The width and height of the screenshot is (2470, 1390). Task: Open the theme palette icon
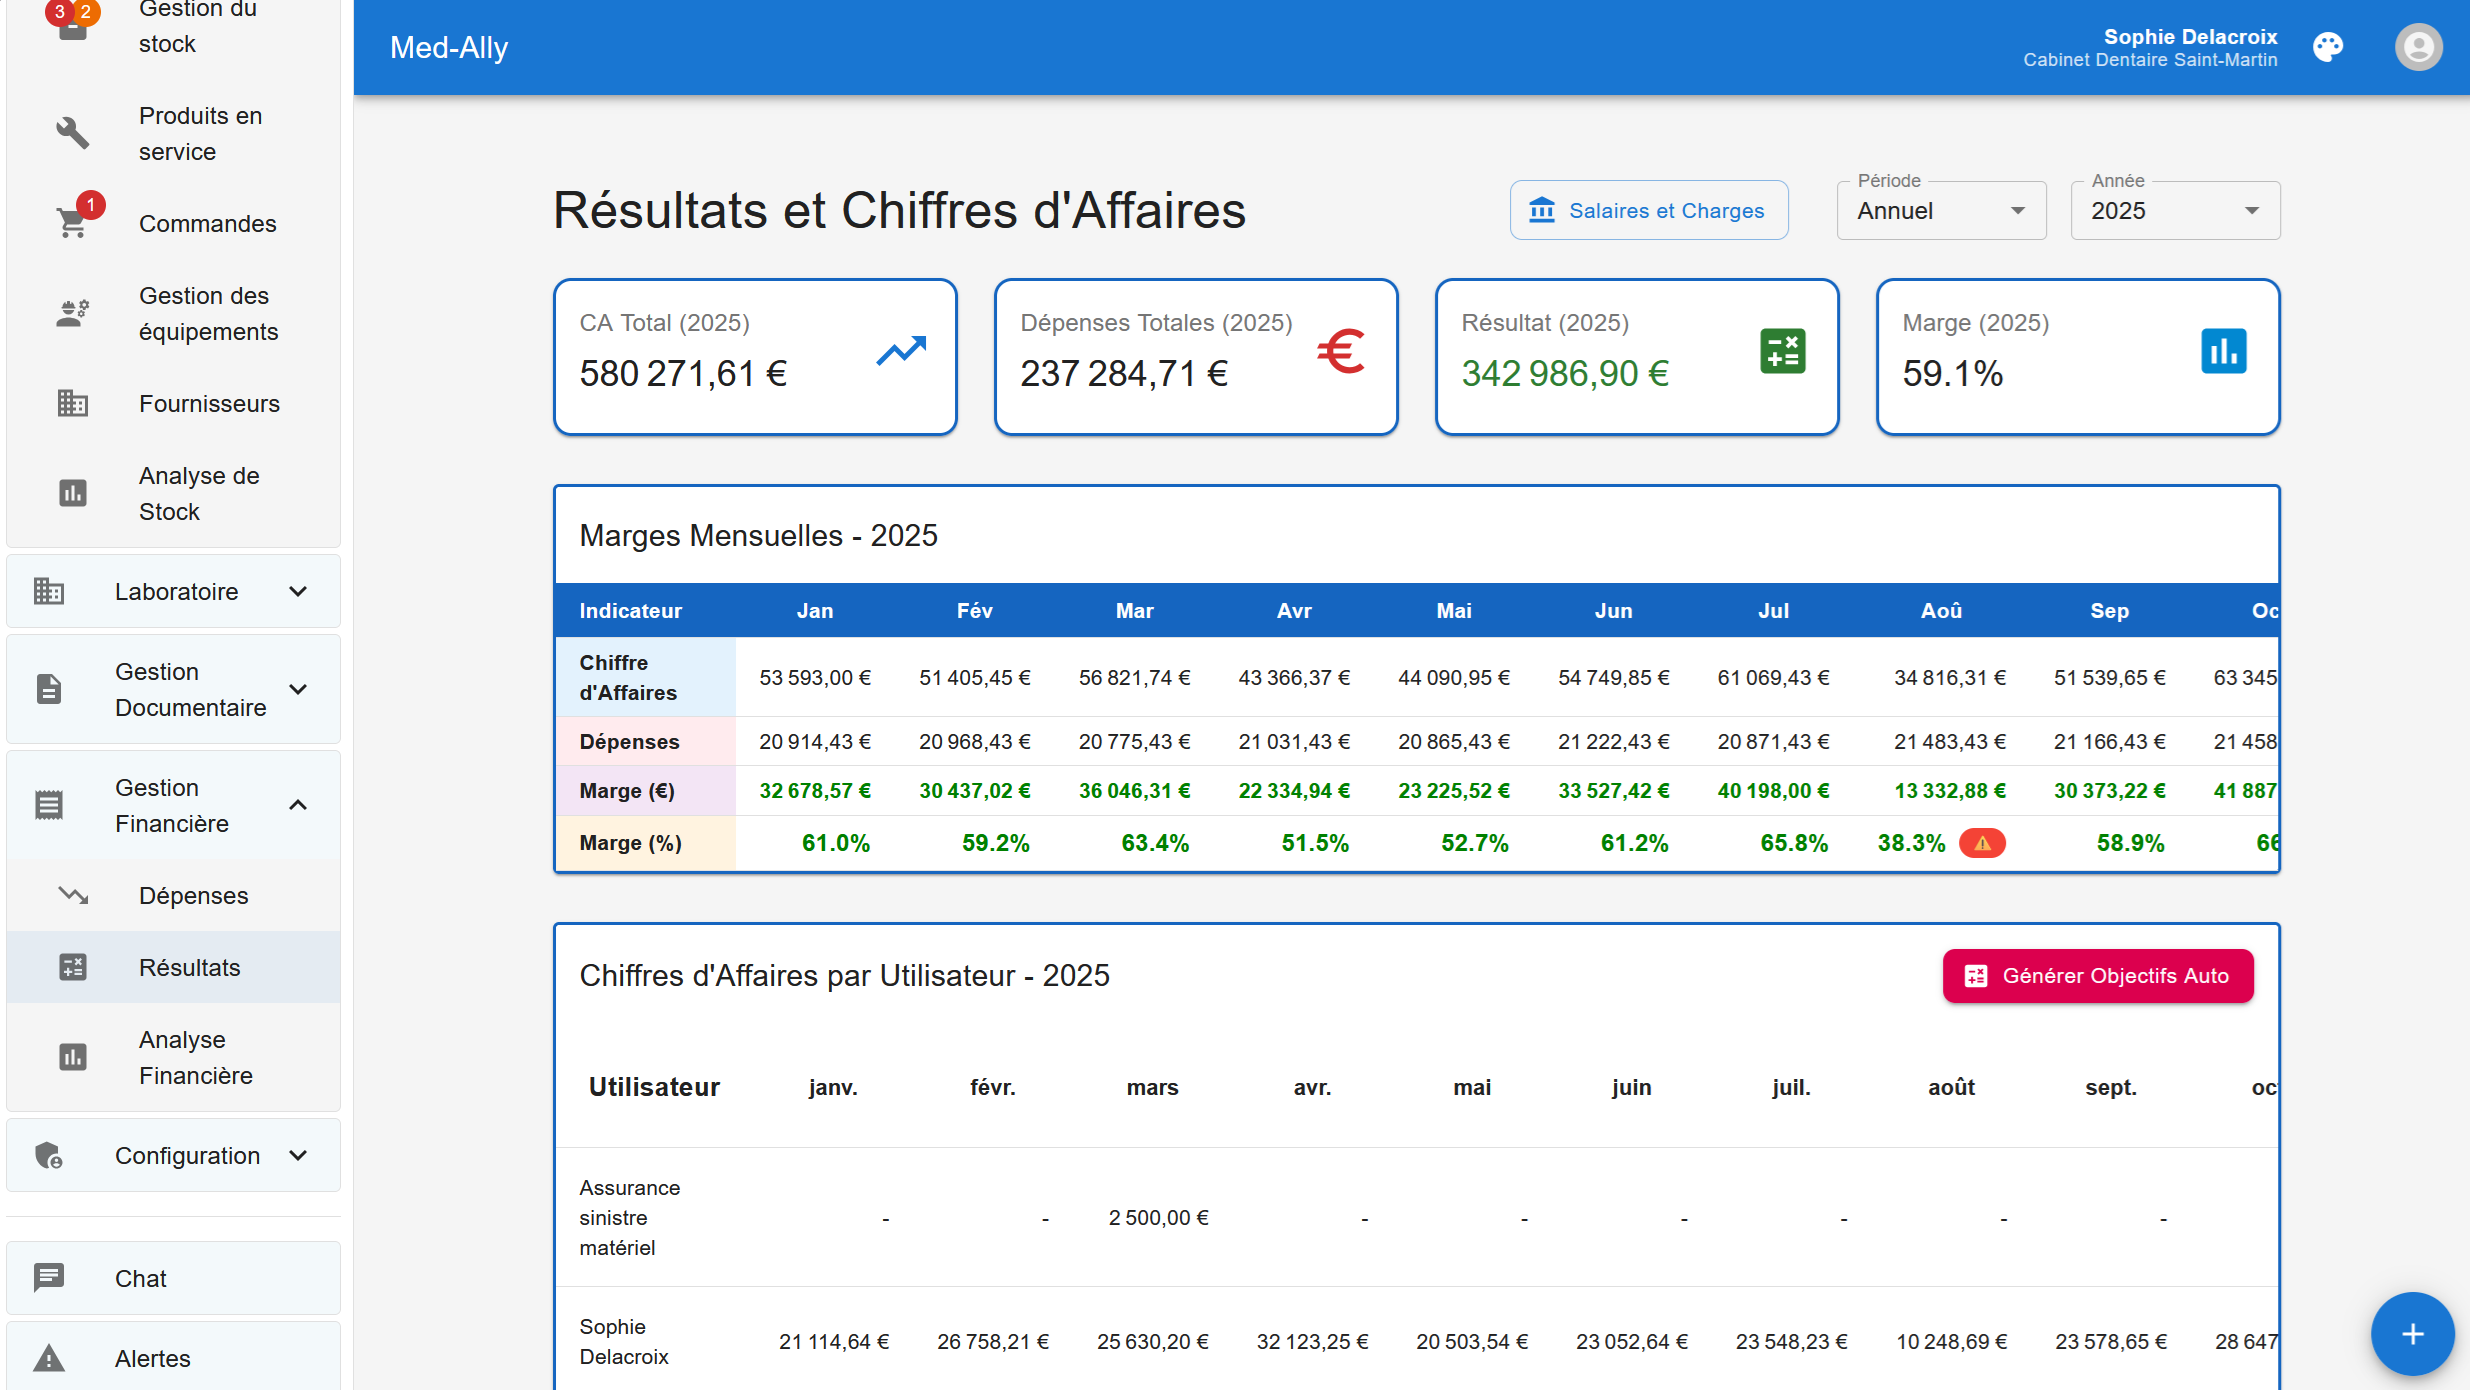point(2328,47)
